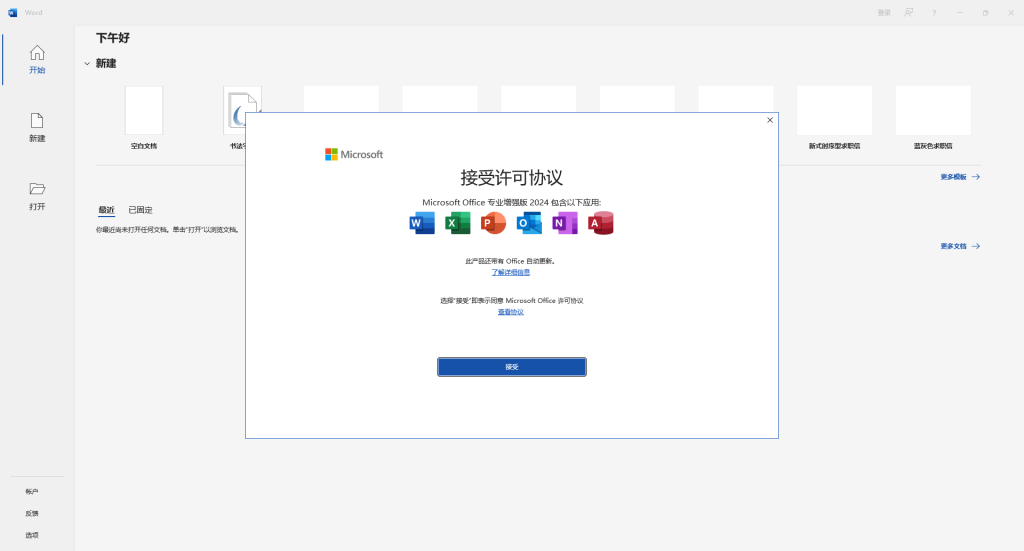Open the 了解详细信息 link
The height and width of the screenshot is (551, 1024).
tap(511, 272)
